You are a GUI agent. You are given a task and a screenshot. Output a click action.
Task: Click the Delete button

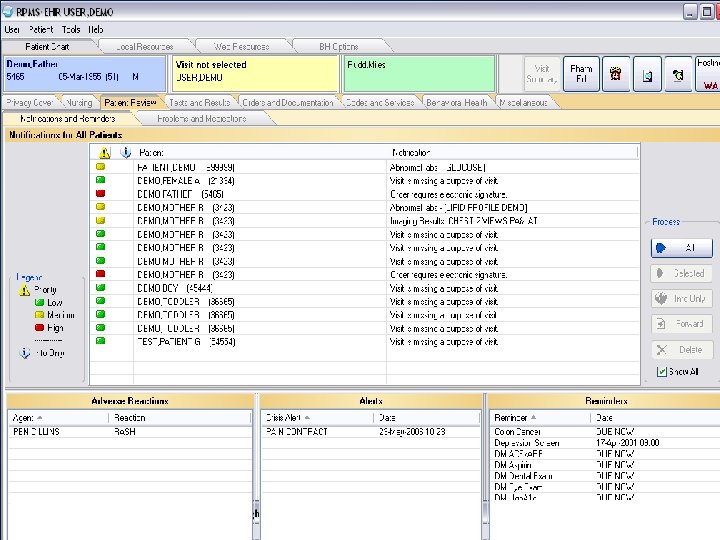click(x=682, y=350)
